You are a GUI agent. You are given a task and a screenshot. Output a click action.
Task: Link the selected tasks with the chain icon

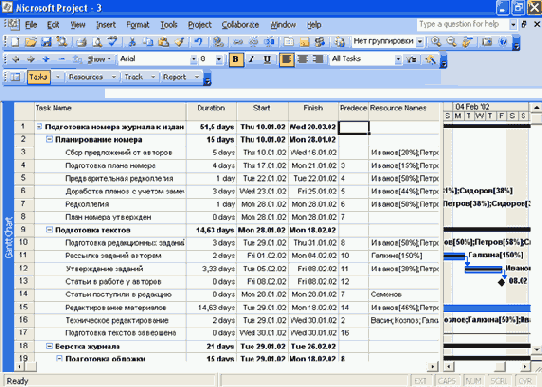(237, 42)
